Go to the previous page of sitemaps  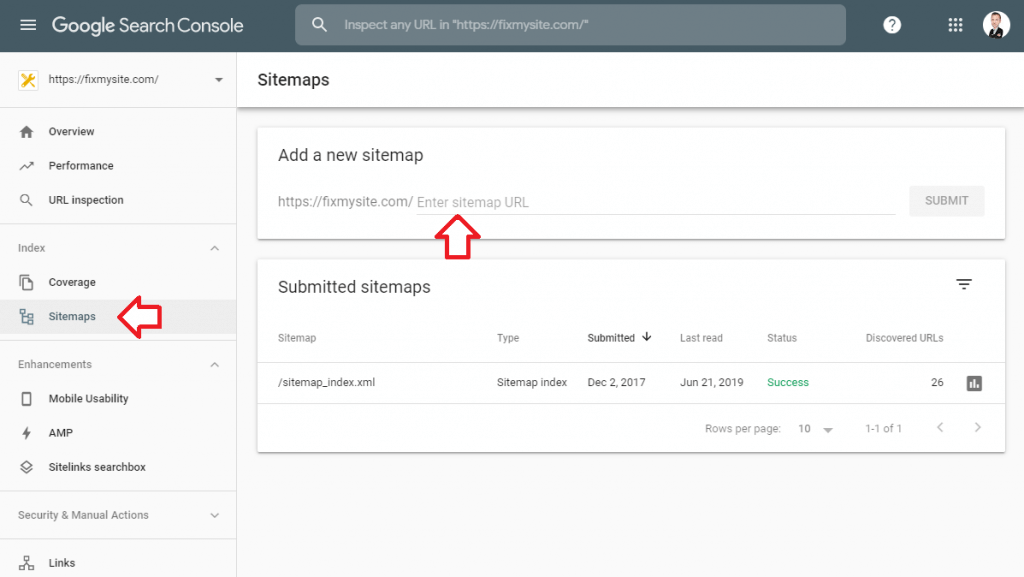[940, 428]
